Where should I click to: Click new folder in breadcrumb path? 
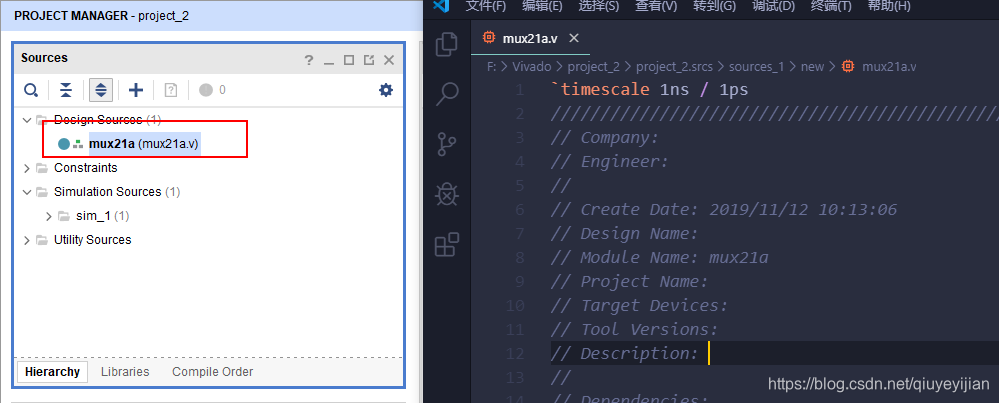click(812, 66)
